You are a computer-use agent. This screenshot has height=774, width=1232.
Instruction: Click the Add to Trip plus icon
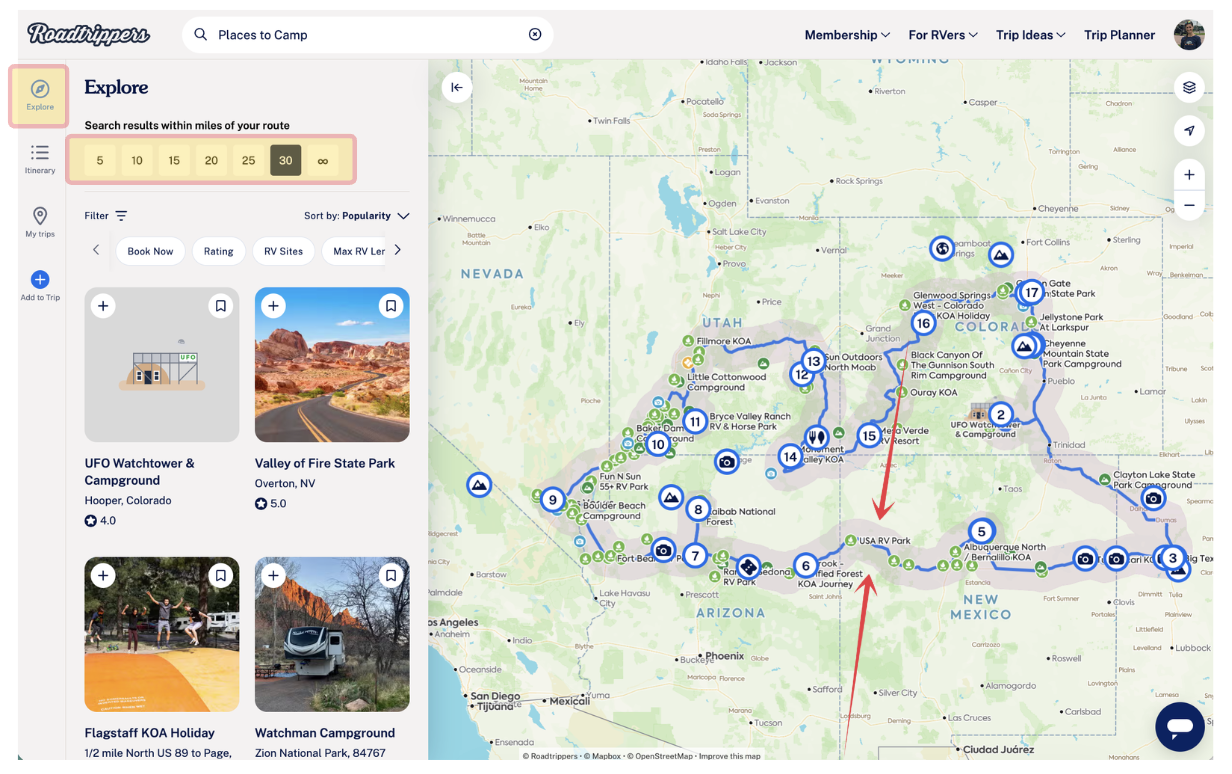click(x=39, y=280)
